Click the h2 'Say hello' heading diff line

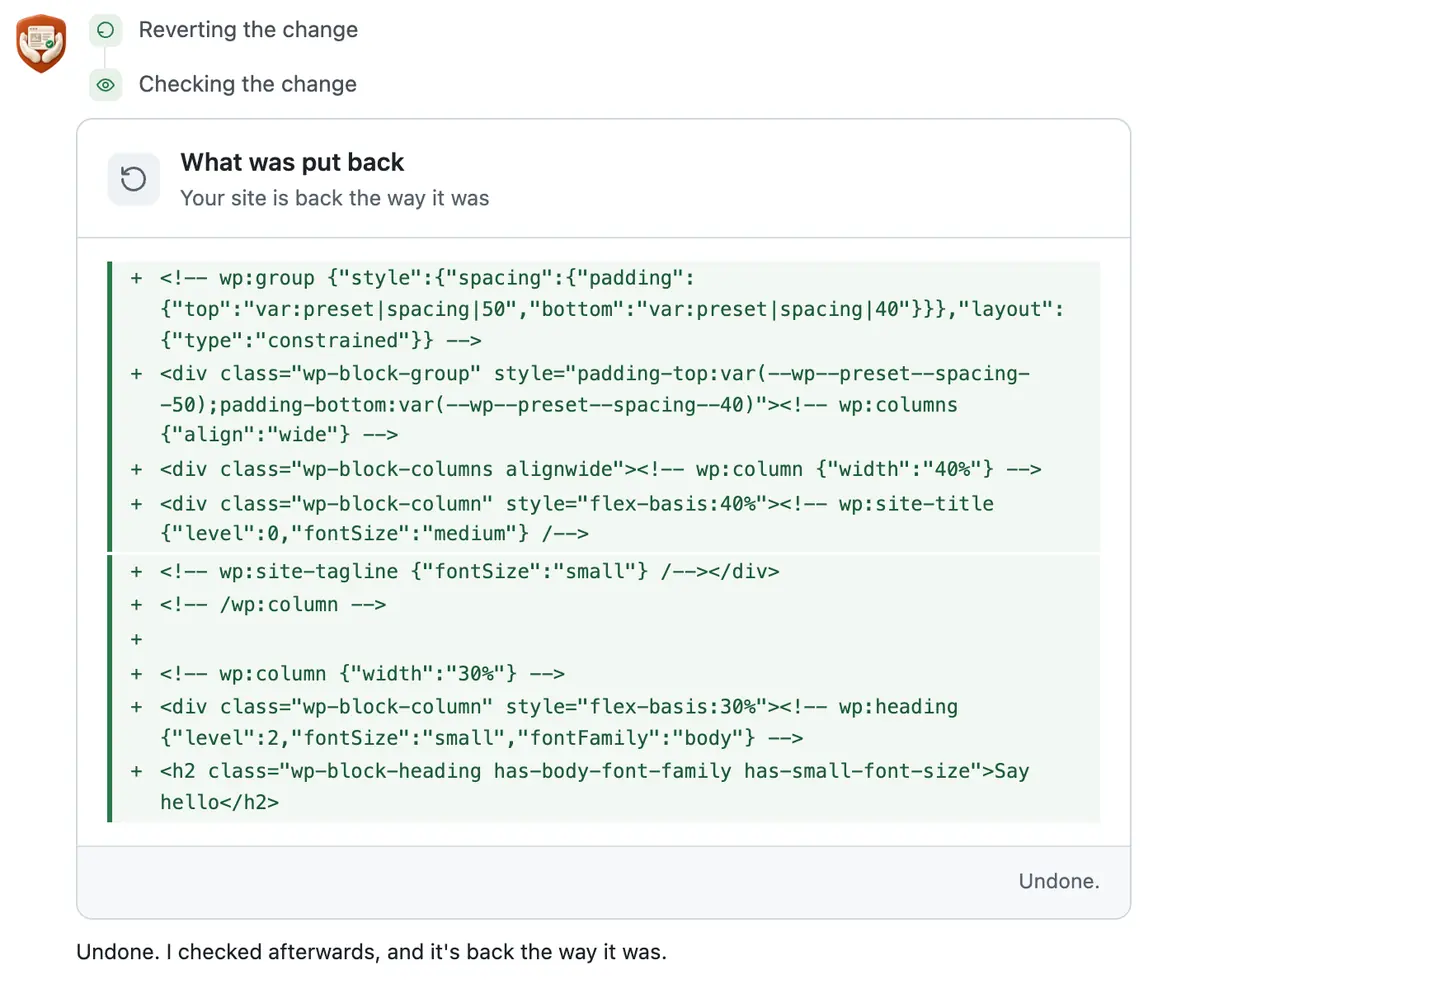tap(606, 786)
